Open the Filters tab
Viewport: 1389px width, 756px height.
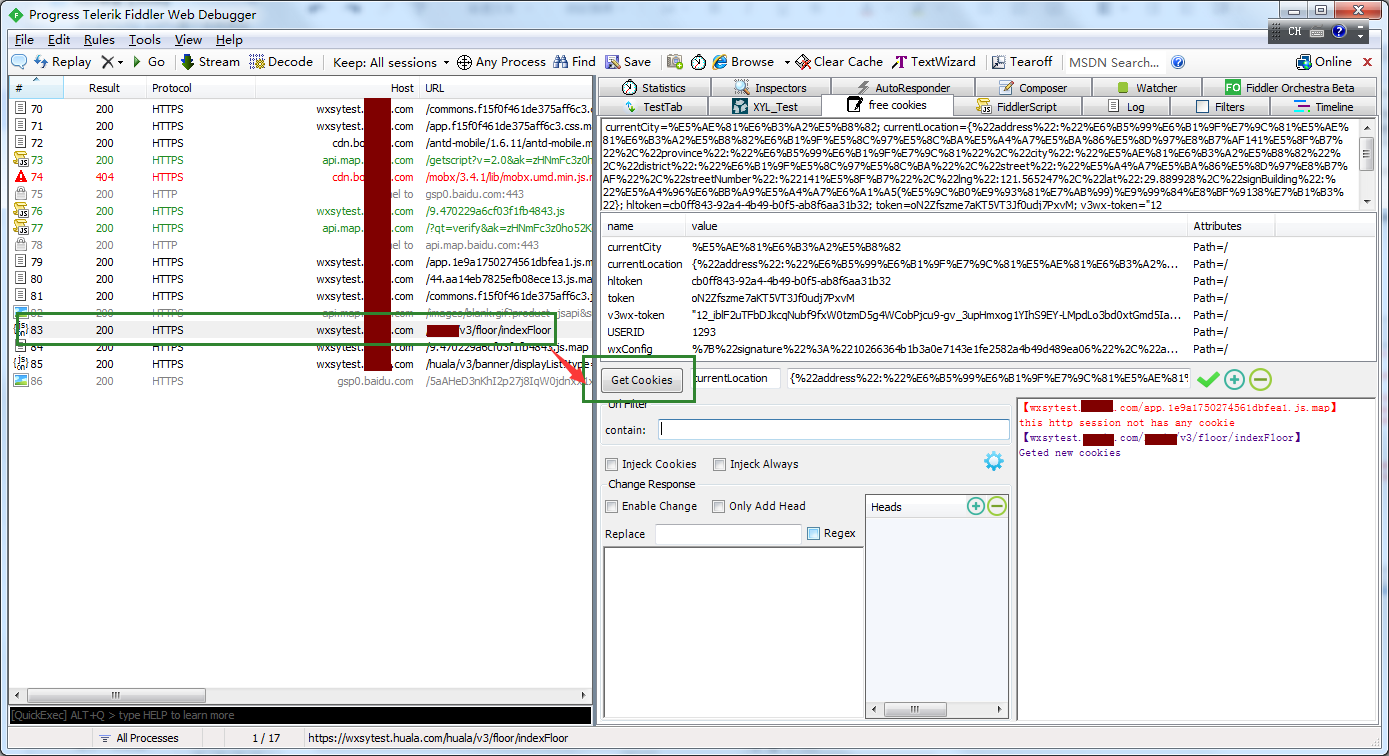(x=1221, y=106)
